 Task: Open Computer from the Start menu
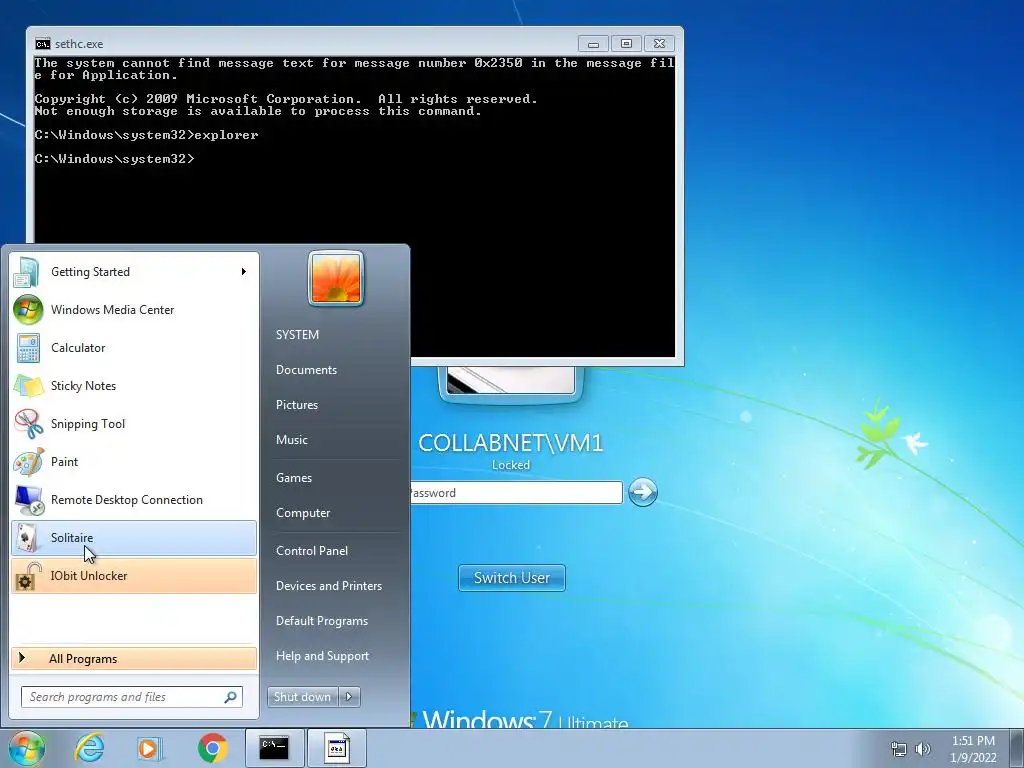point(302,513)
